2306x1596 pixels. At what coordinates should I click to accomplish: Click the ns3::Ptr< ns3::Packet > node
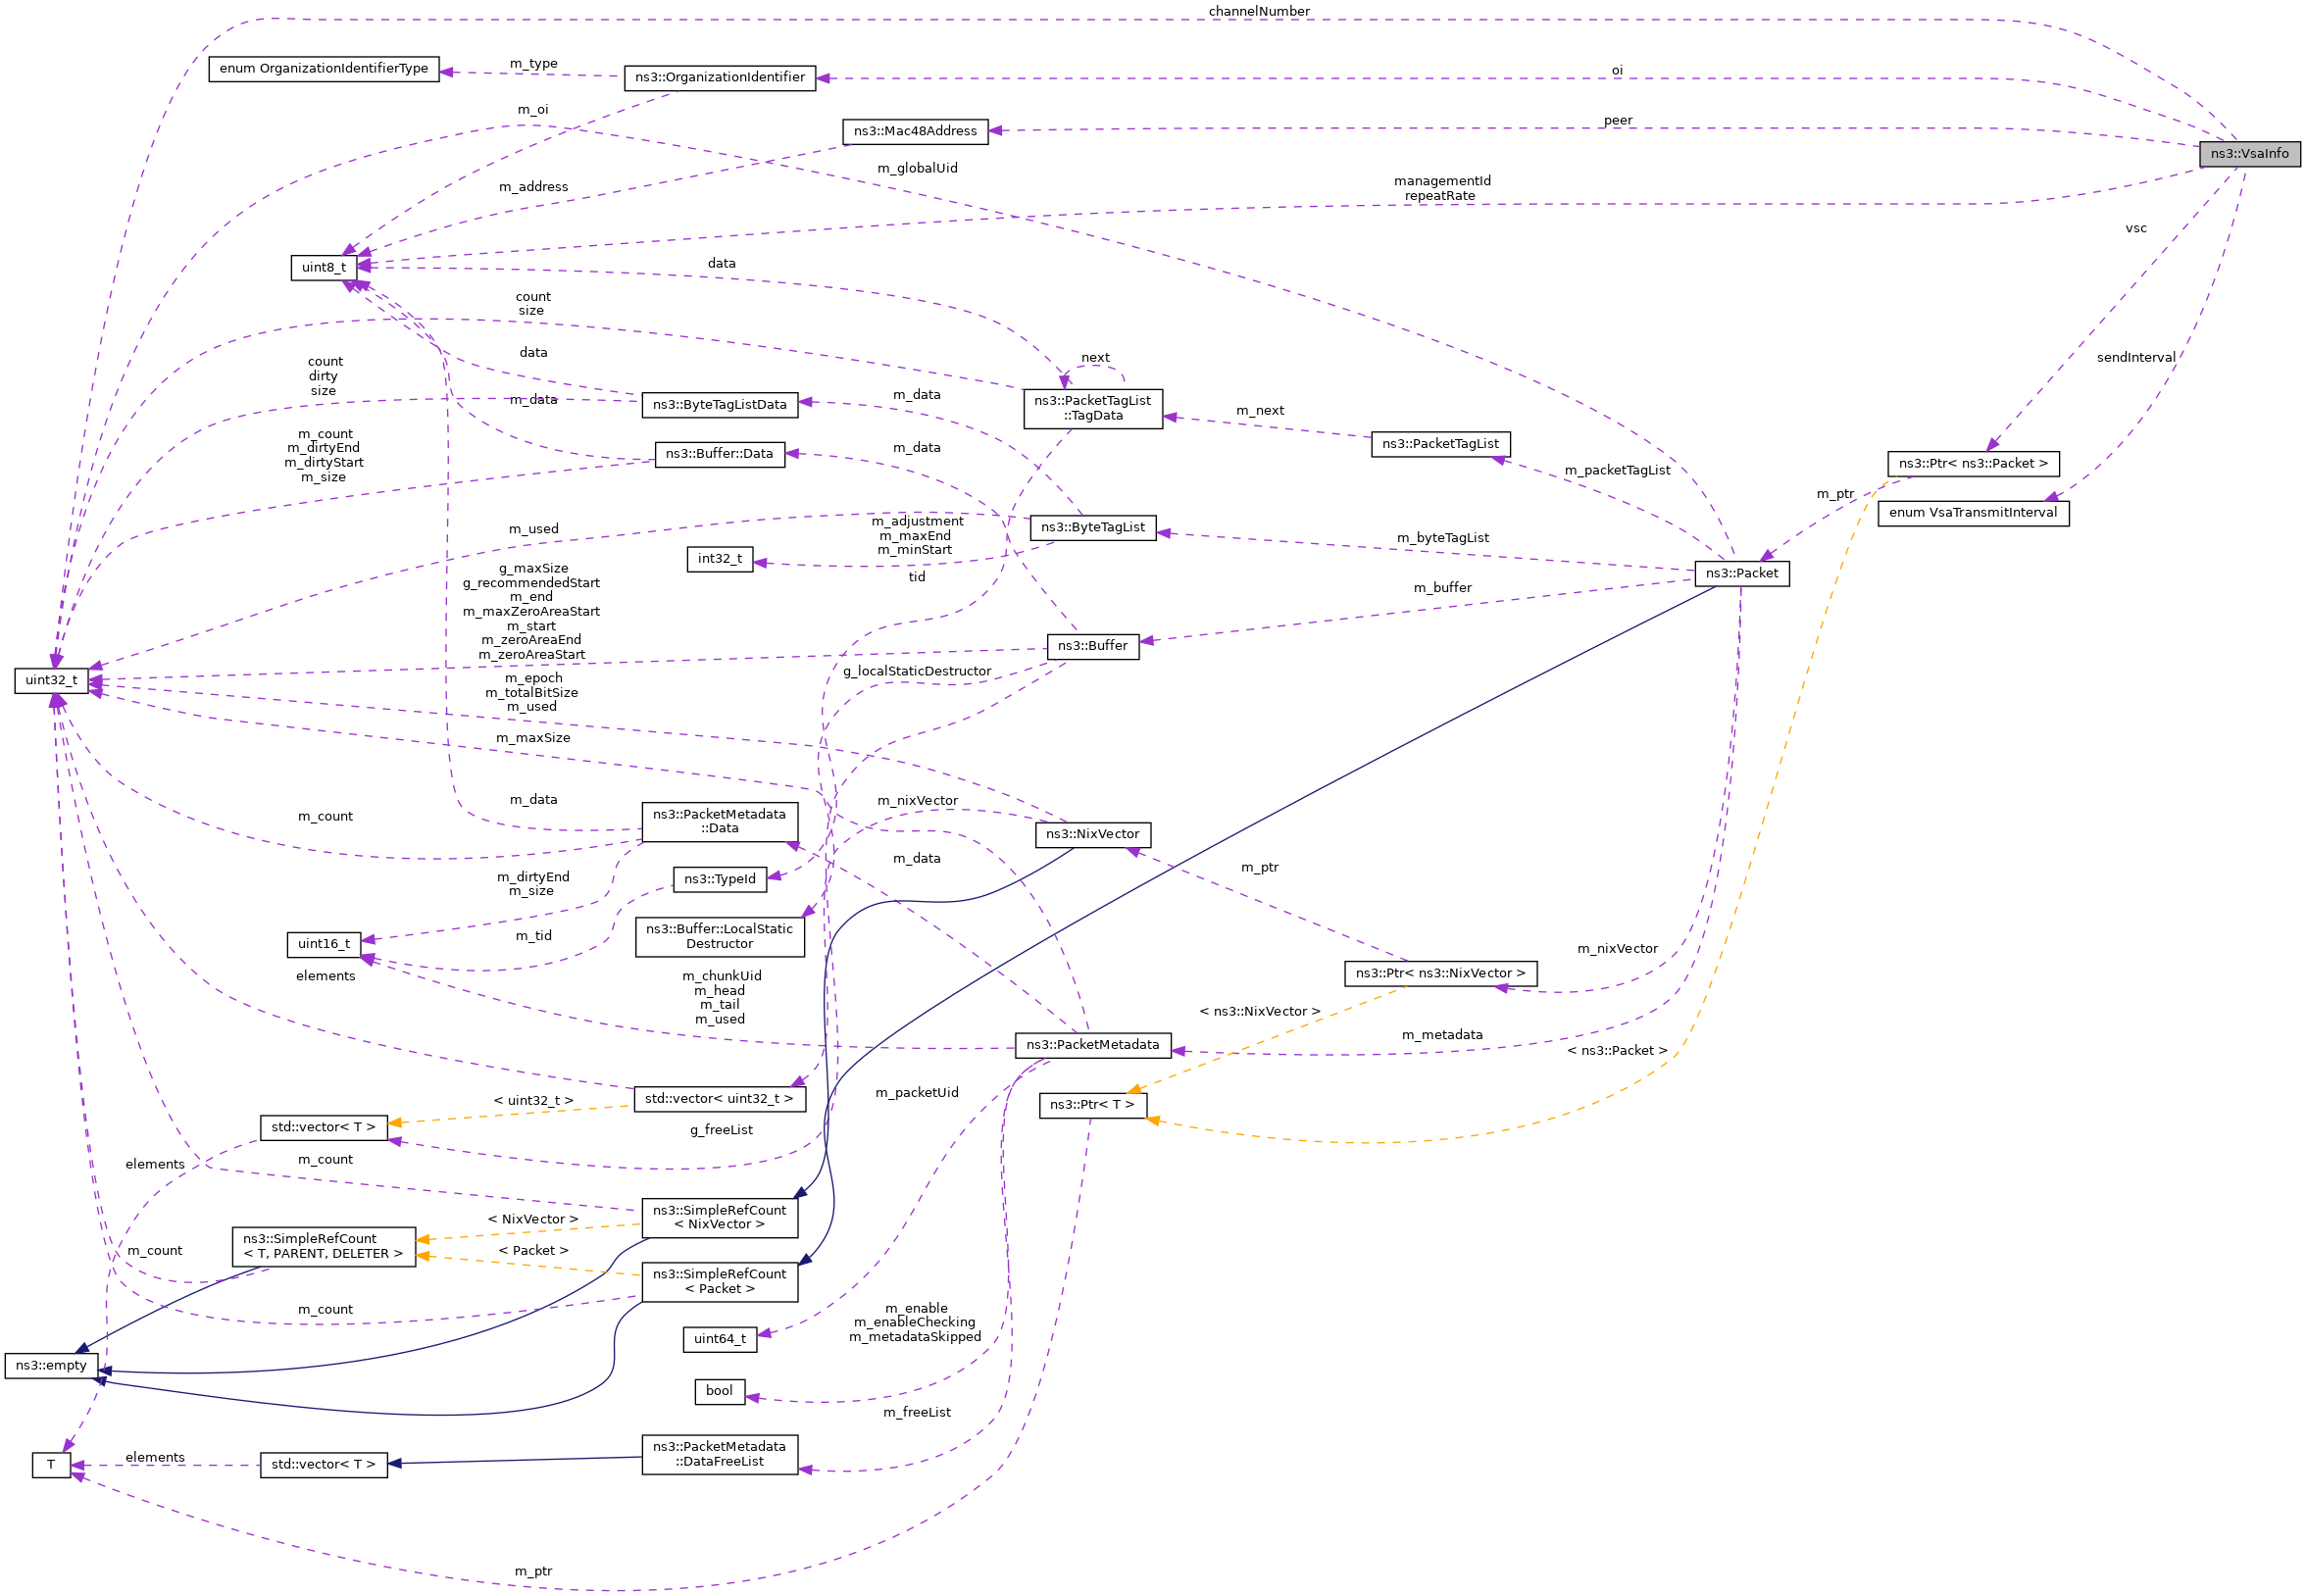(1972, 464)
